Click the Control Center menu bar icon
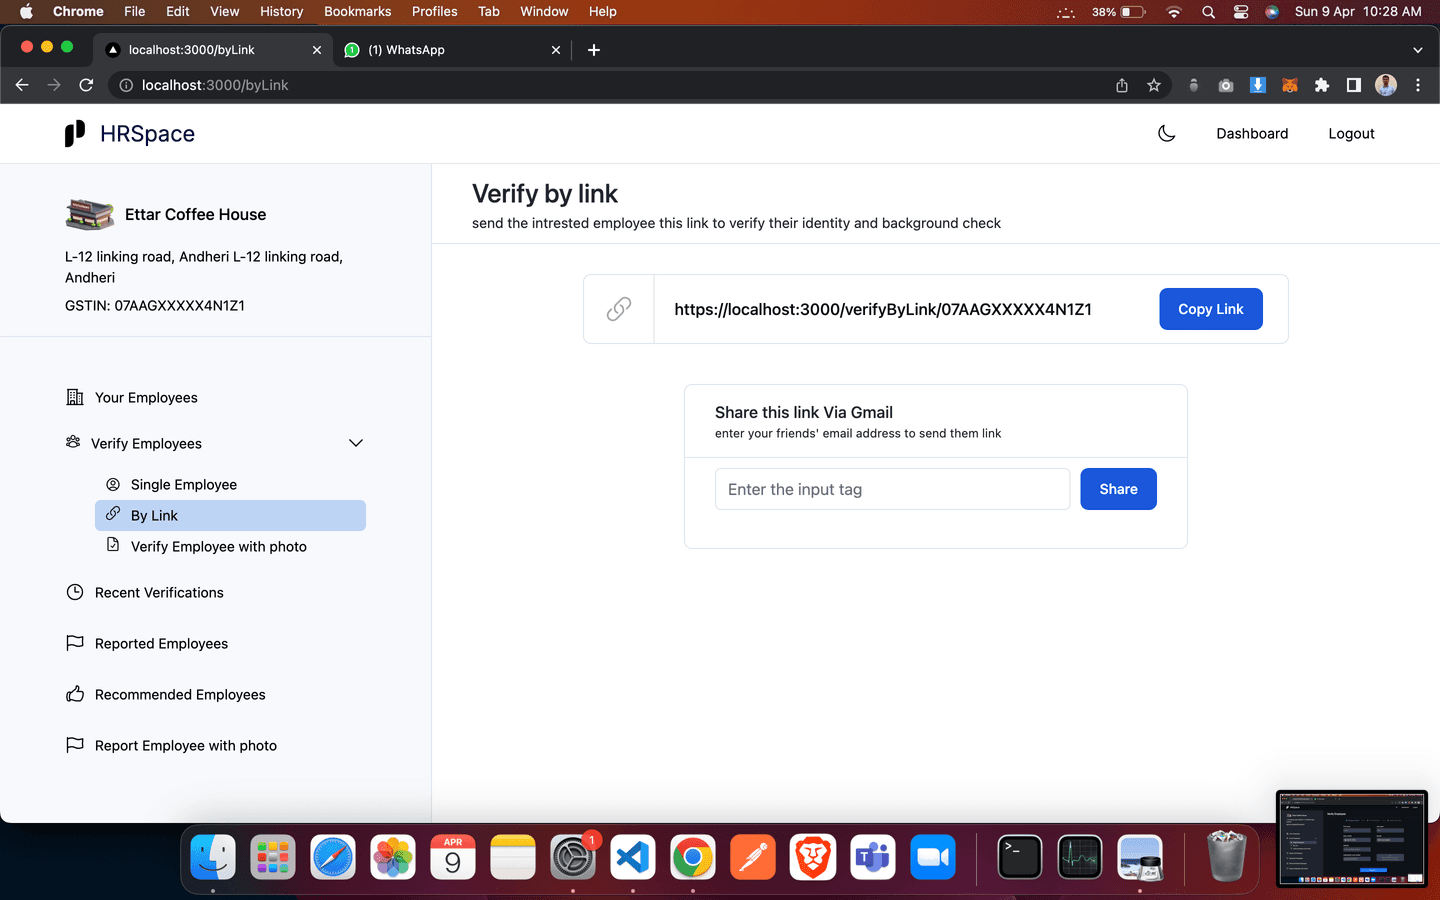Screen dimensions: 1440x900 (1241, 12)
